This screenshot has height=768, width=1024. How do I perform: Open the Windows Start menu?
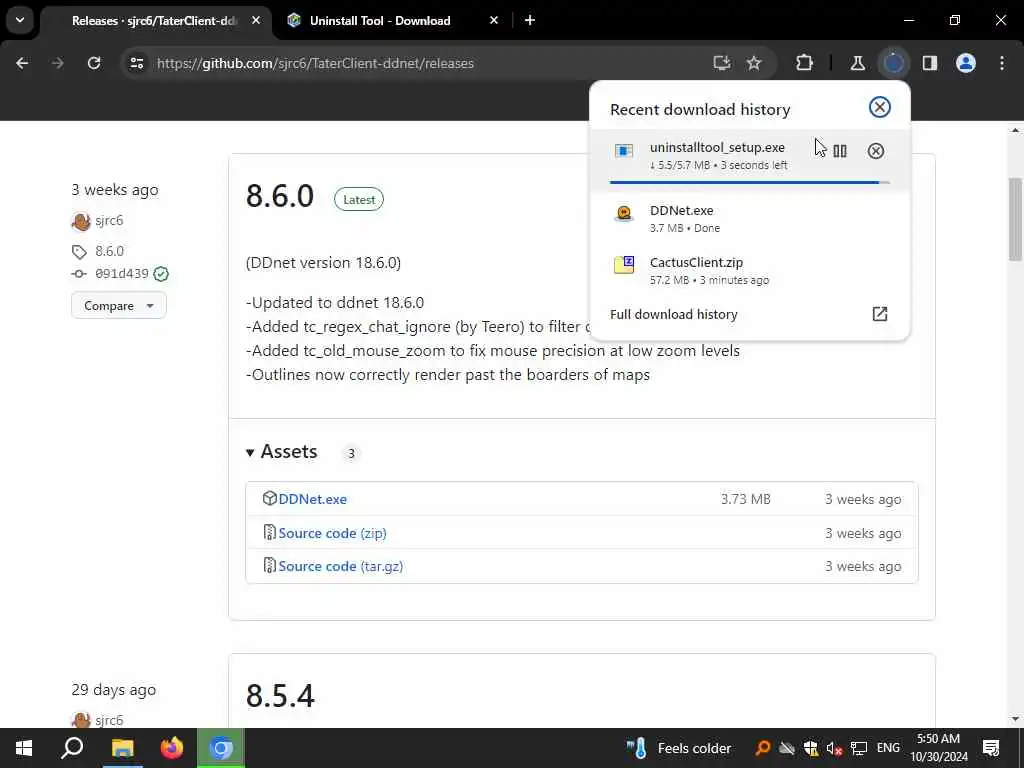pos(24,748)
